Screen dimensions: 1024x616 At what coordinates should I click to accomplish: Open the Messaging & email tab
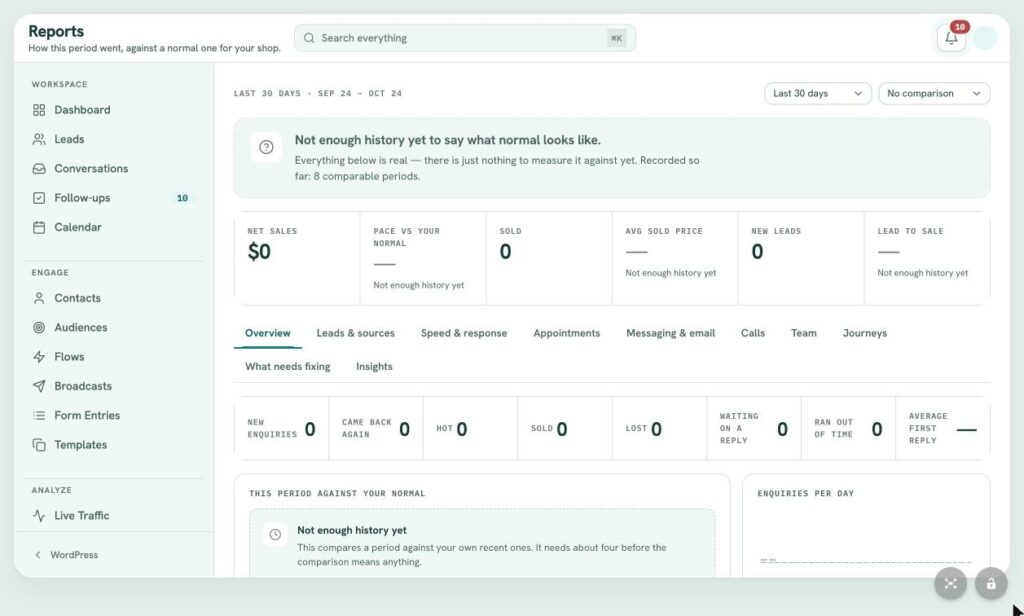[x=670, y=333]
